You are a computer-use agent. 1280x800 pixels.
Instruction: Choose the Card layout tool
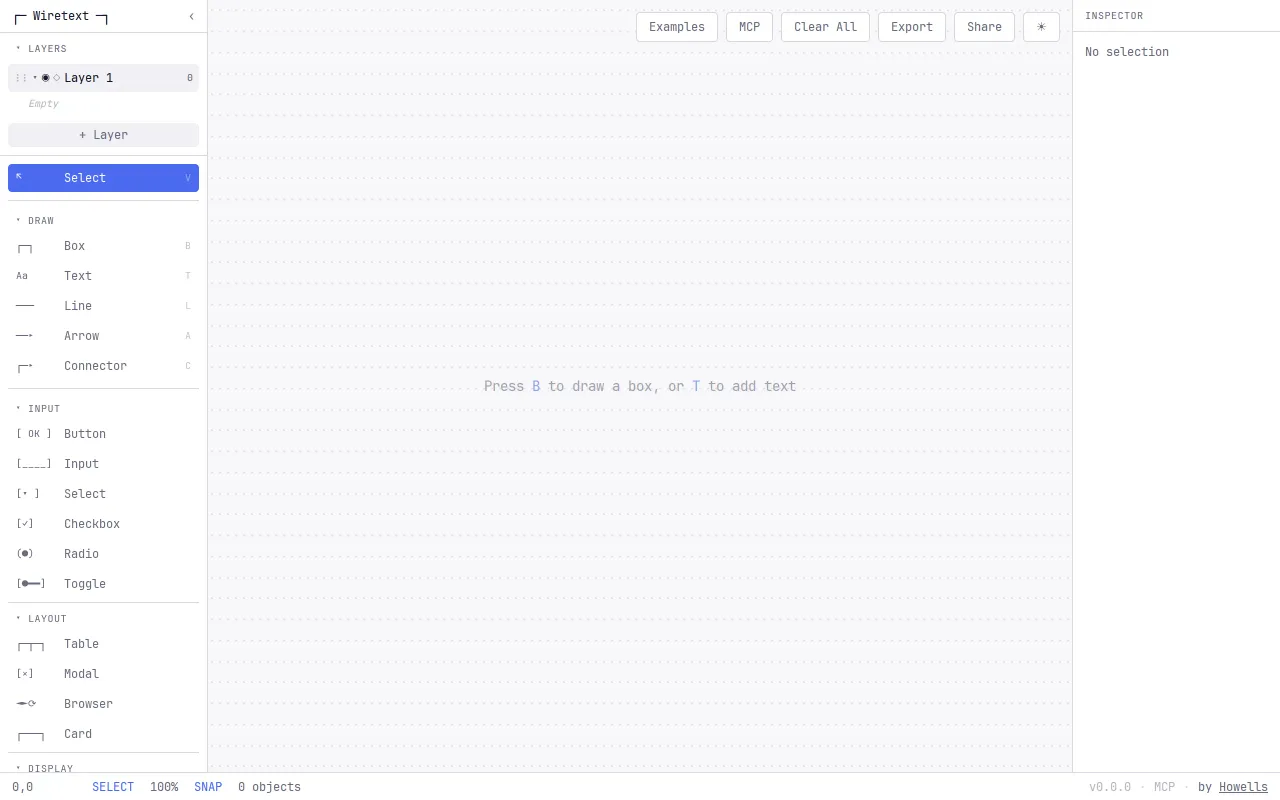[x=103, y=734]
